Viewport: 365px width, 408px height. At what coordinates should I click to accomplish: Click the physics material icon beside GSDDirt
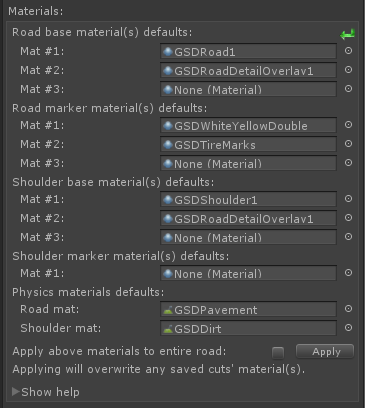click(168, 329)
